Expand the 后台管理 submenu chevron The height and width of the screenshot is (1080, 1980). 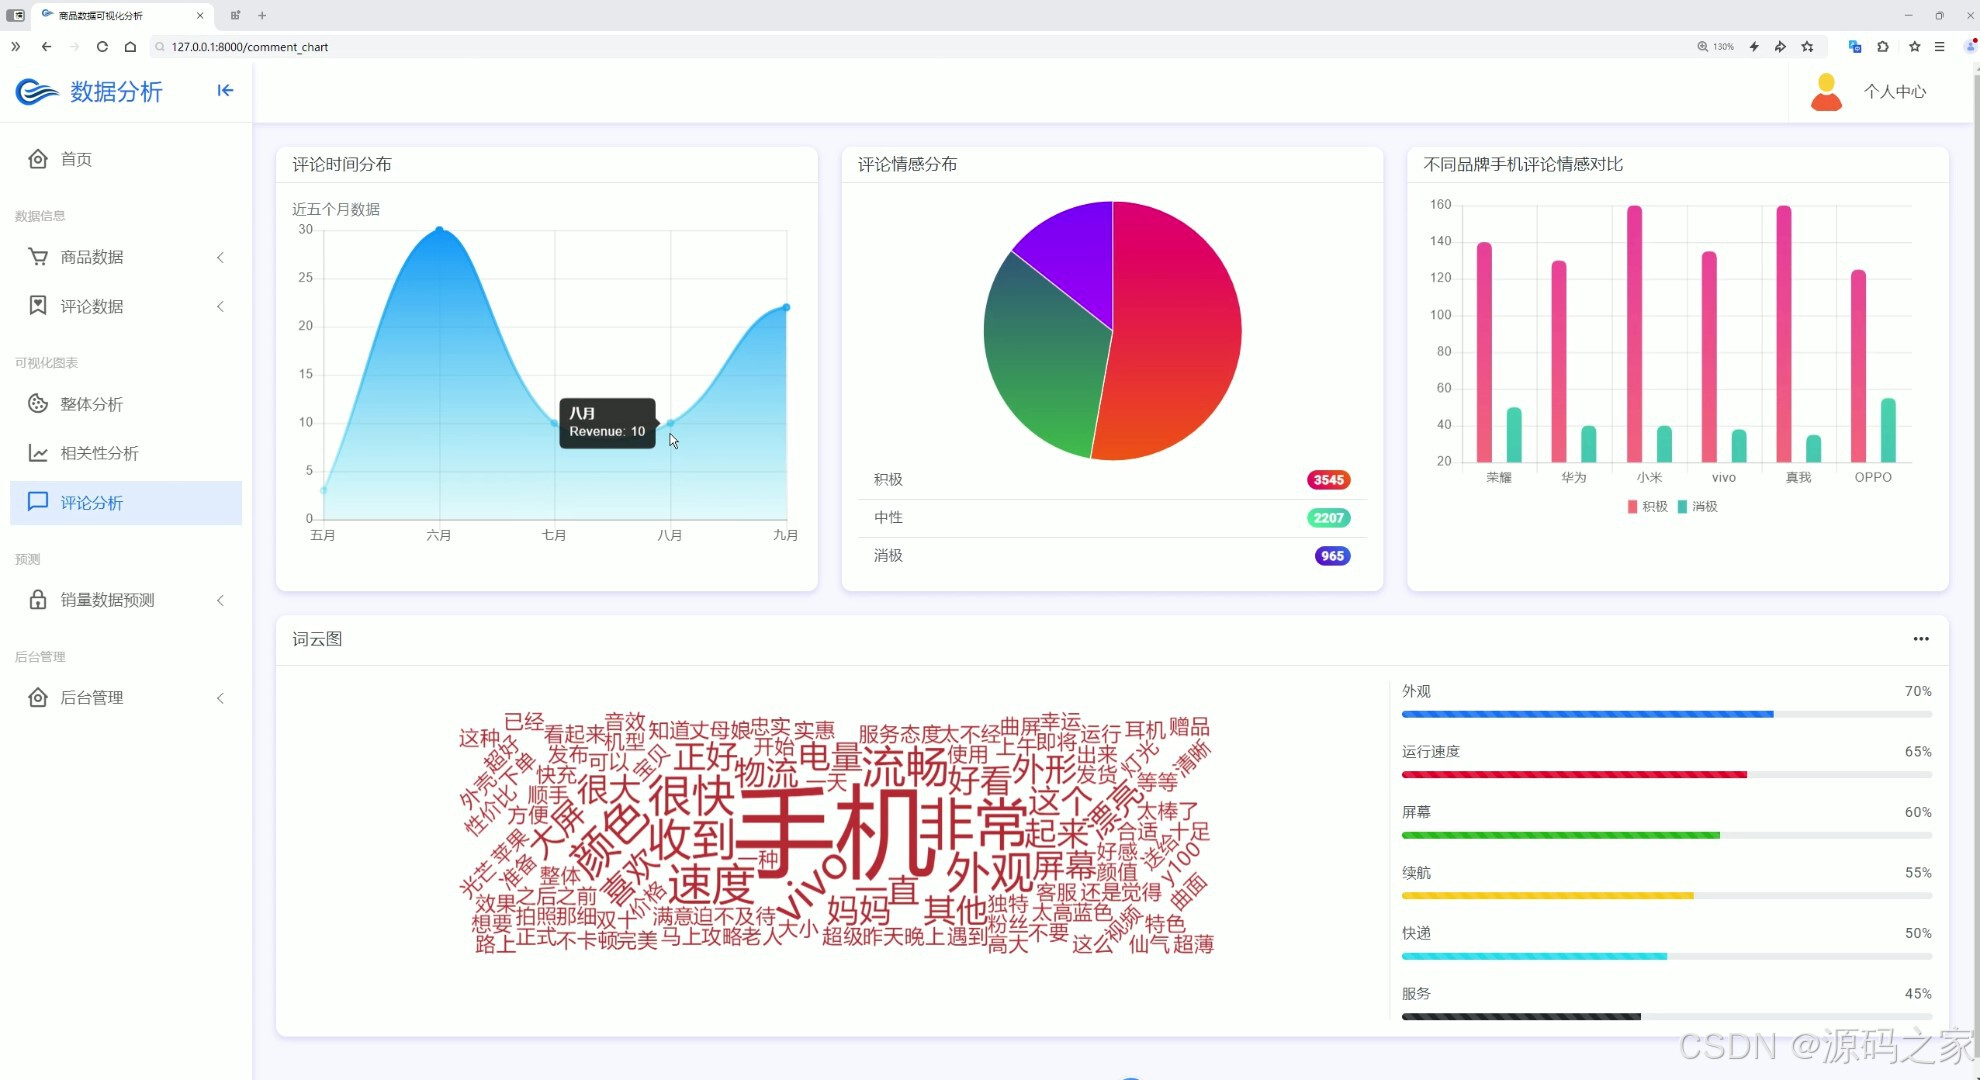(220, 698)
